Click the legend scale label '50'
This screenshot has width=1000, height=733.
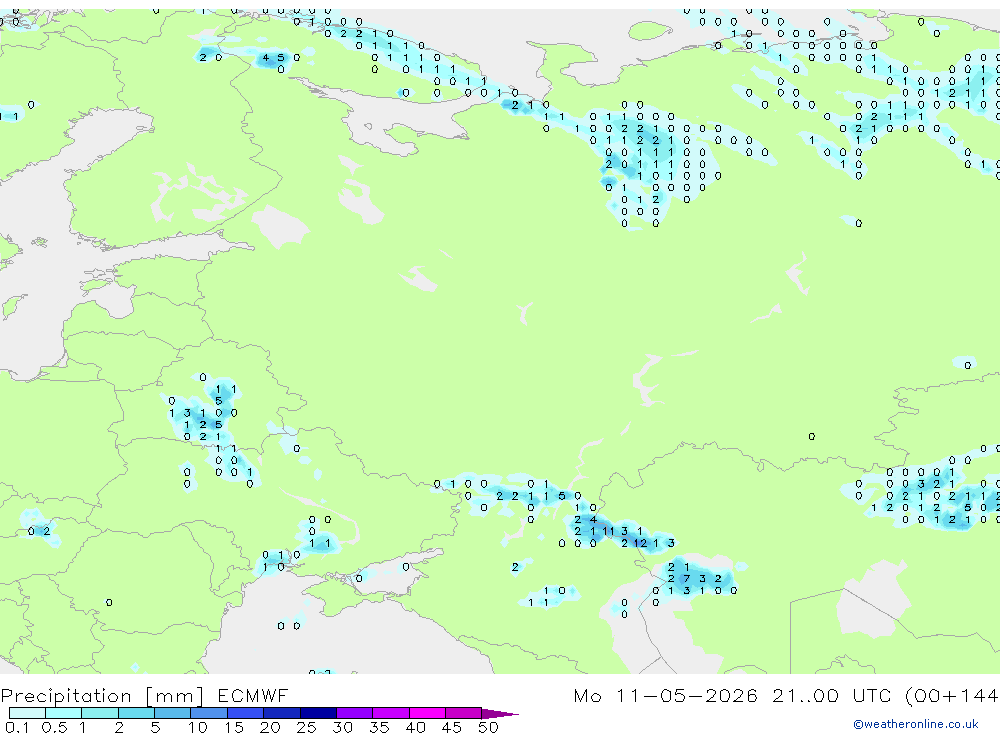488,727
